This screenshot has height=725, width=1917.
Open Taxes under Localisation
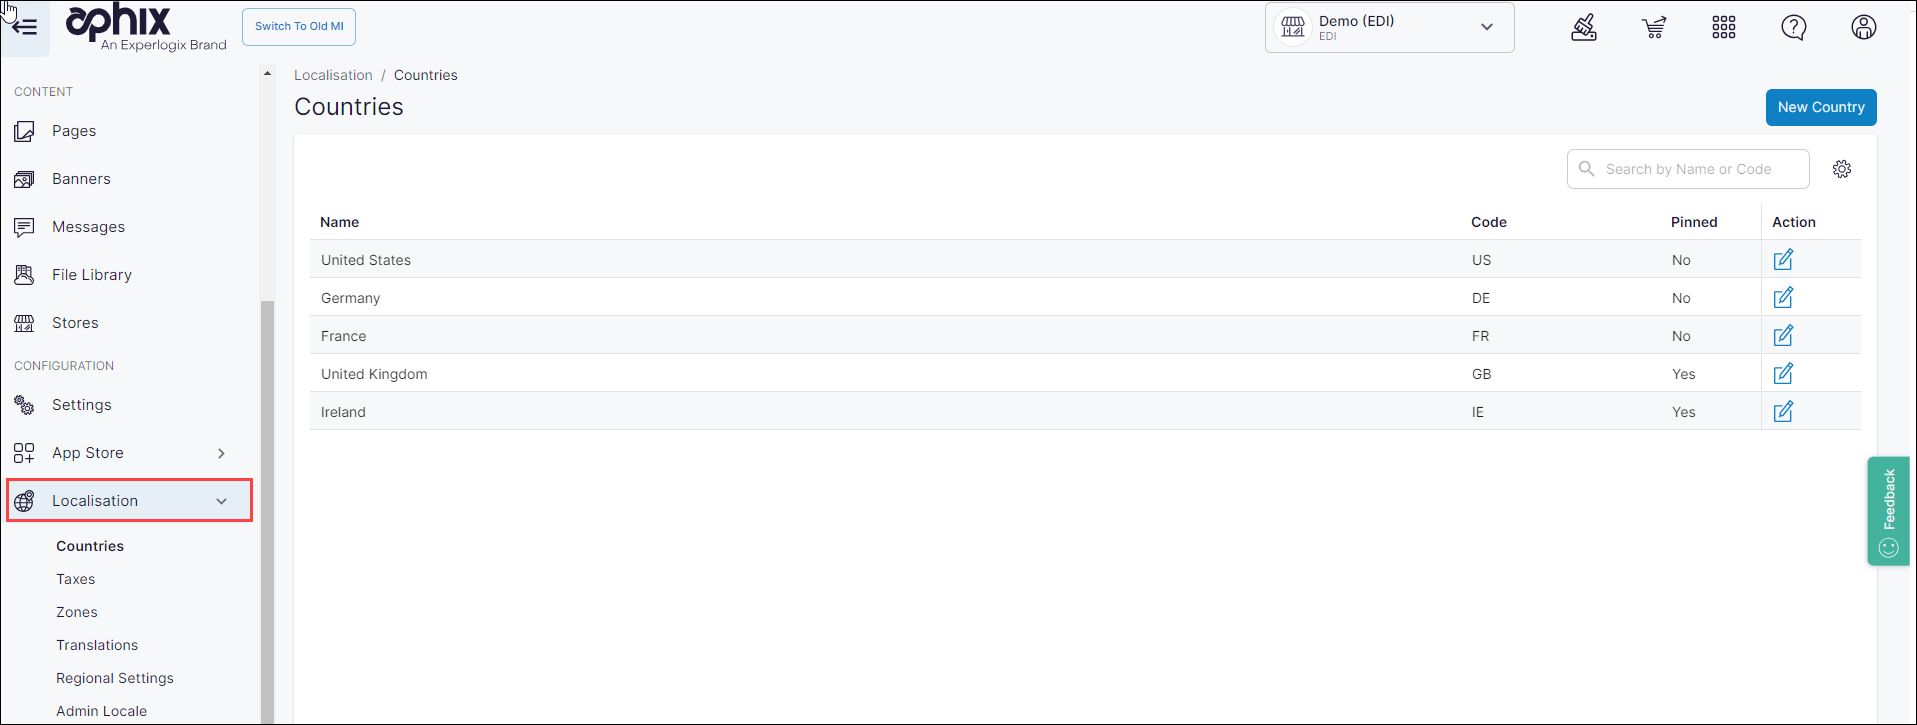(76, 579)
